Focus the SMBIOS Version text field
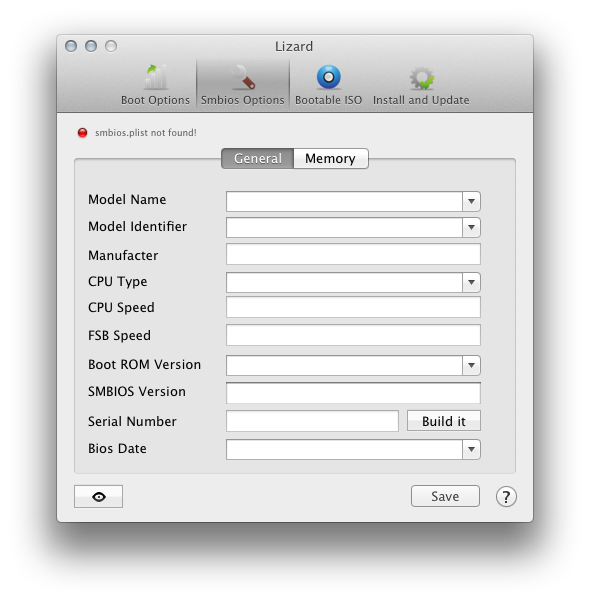This screenshot has width=590, height=601. (x=353, y=393)
